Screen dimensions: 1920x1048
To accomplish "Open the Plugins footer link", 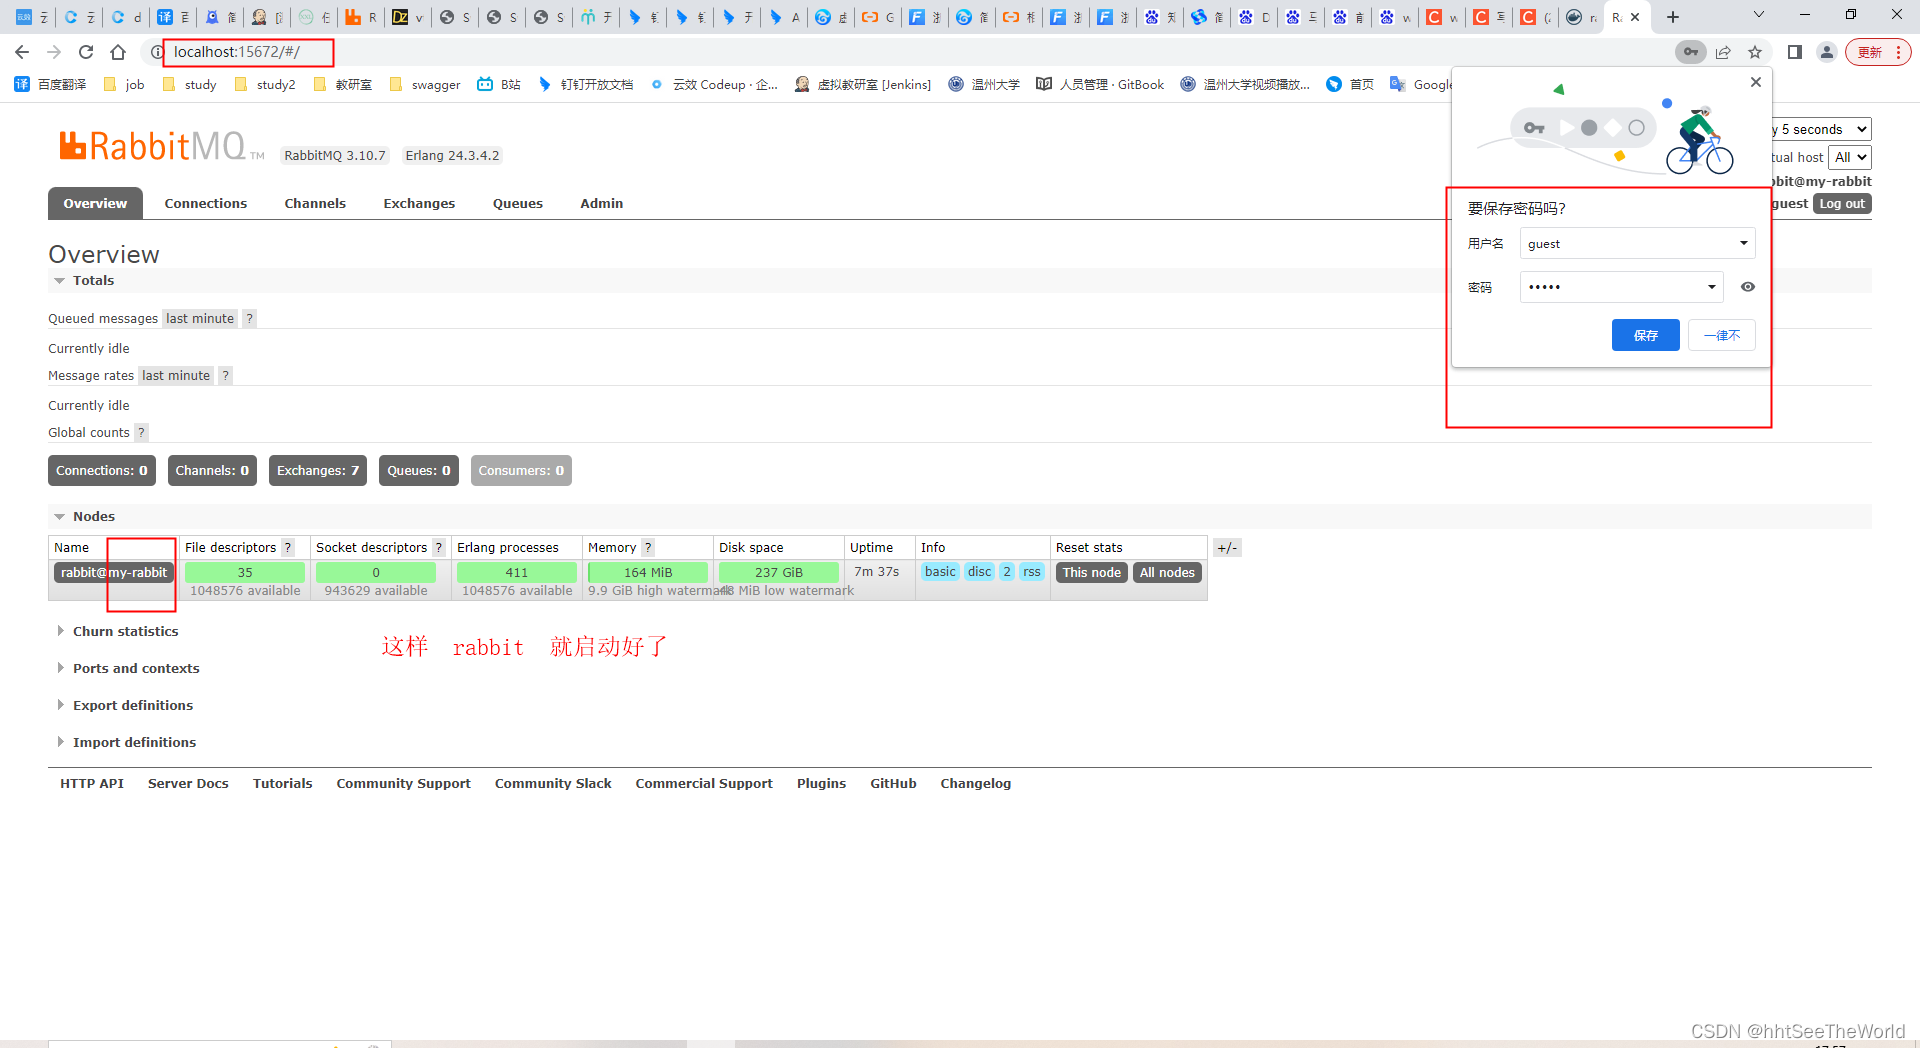I will pyautogui.click(x=821, y=784).
